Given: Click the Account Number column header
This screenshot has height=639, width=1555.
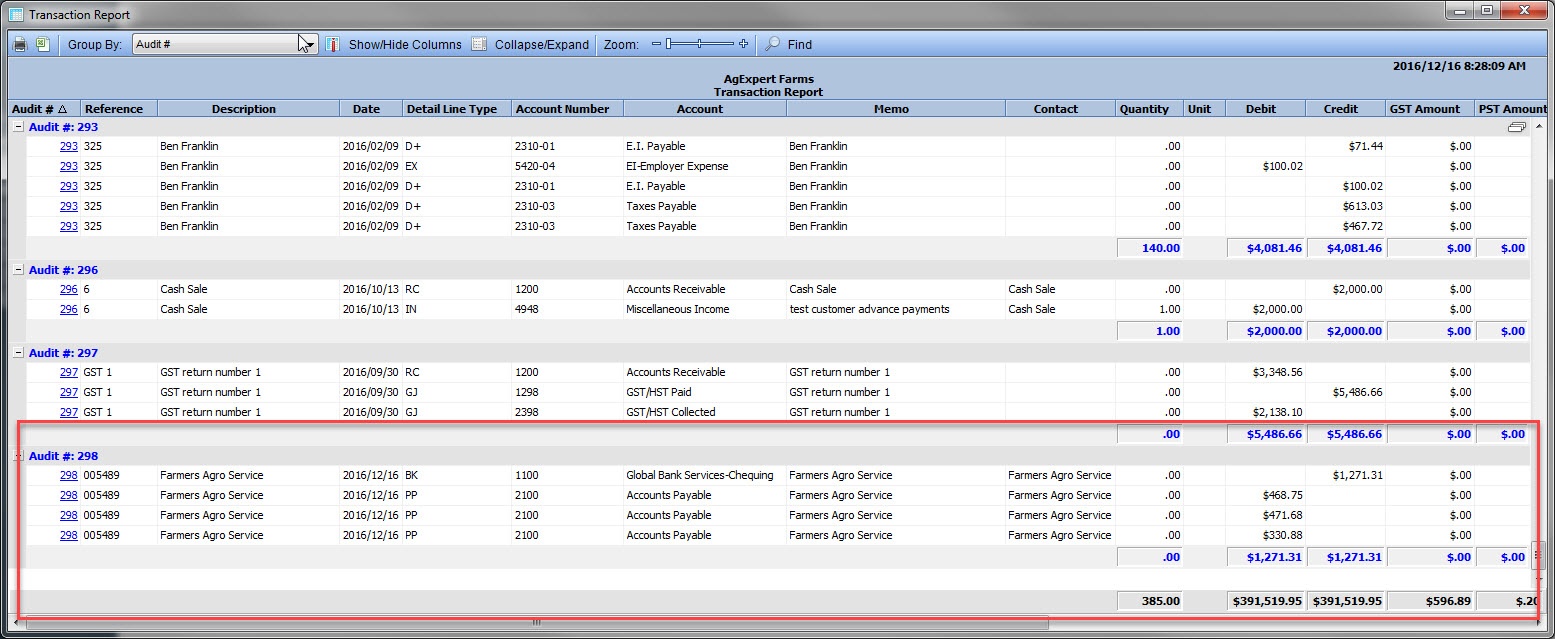Looking at the screenshot, I should pyautogui.click(x=568, y=109).
